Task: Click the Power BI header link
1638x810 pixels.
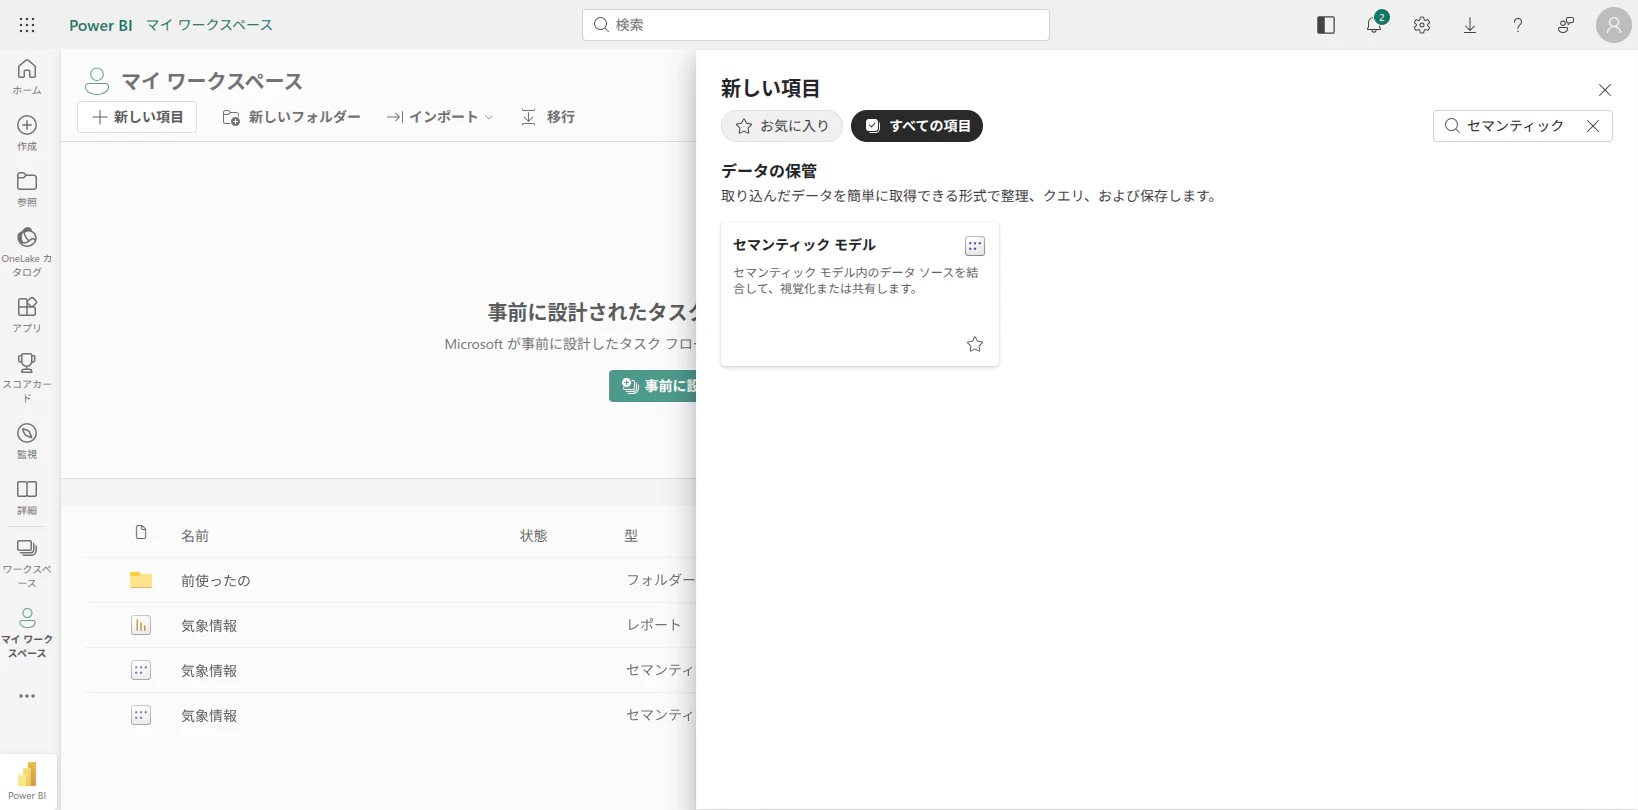Action: 101,25
